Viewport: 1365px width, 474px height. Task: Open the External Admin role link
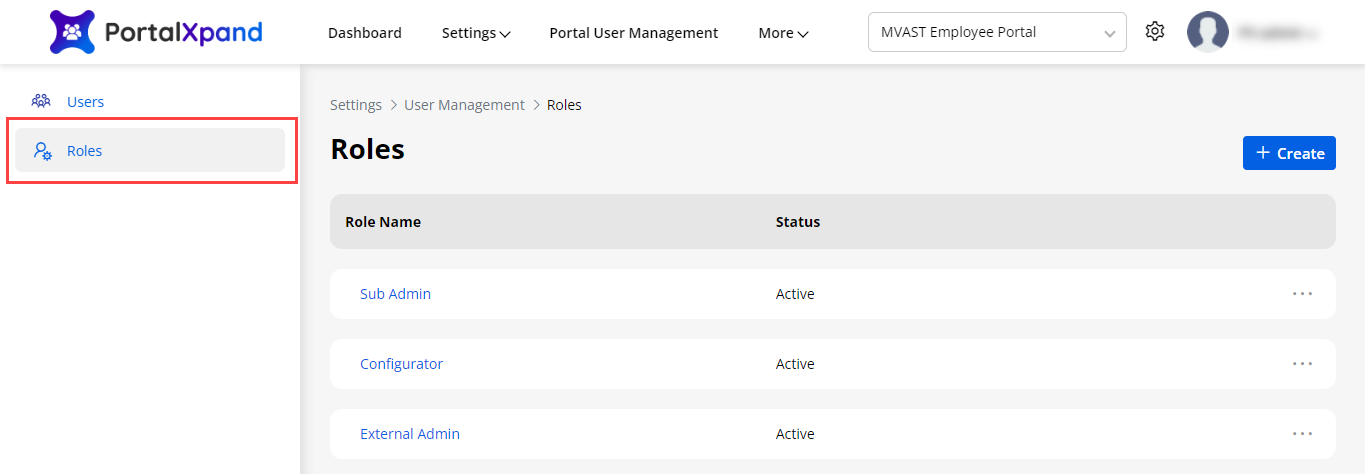coord(410,434)
